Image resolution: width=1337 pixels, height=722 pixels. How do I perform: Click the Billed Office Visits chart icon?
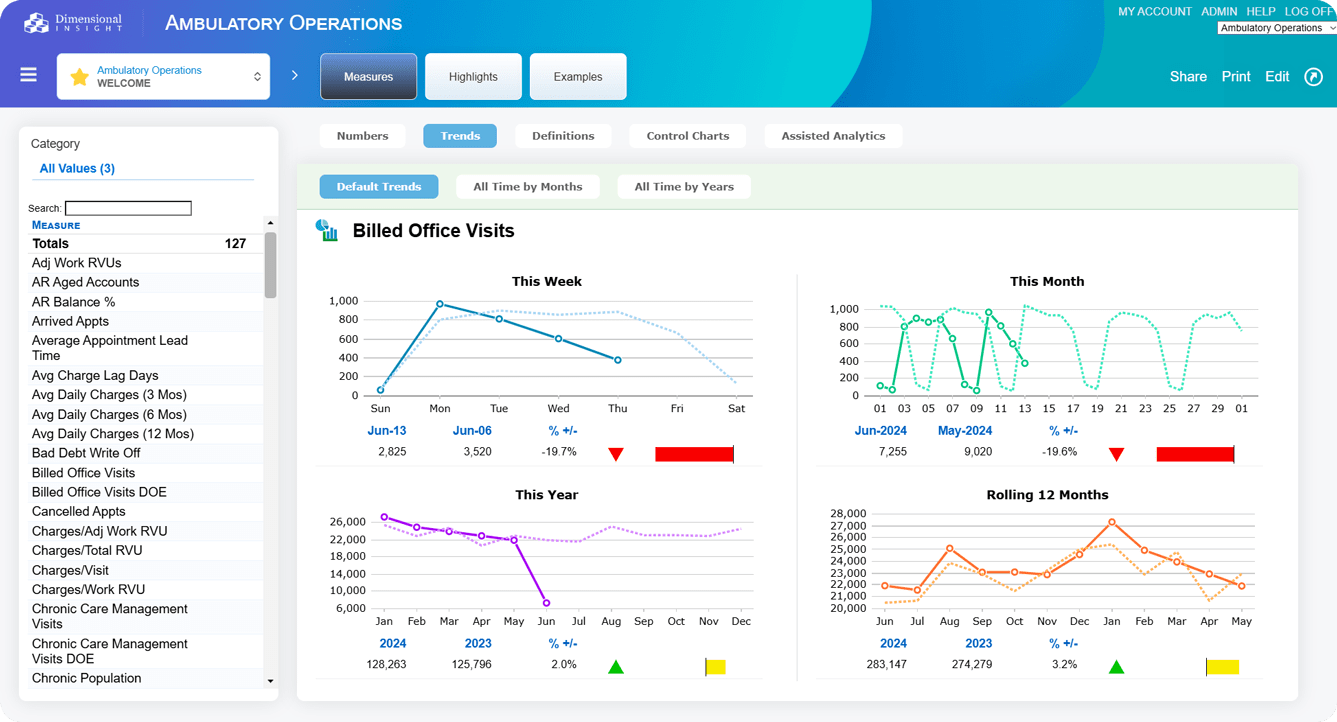tap(327, 231)
